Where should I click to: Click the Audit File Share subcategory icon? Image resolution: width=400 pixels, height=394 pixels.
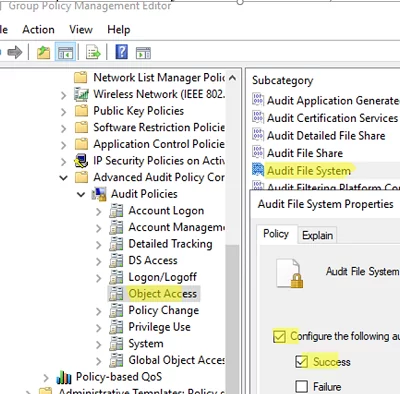pos(258,152)
